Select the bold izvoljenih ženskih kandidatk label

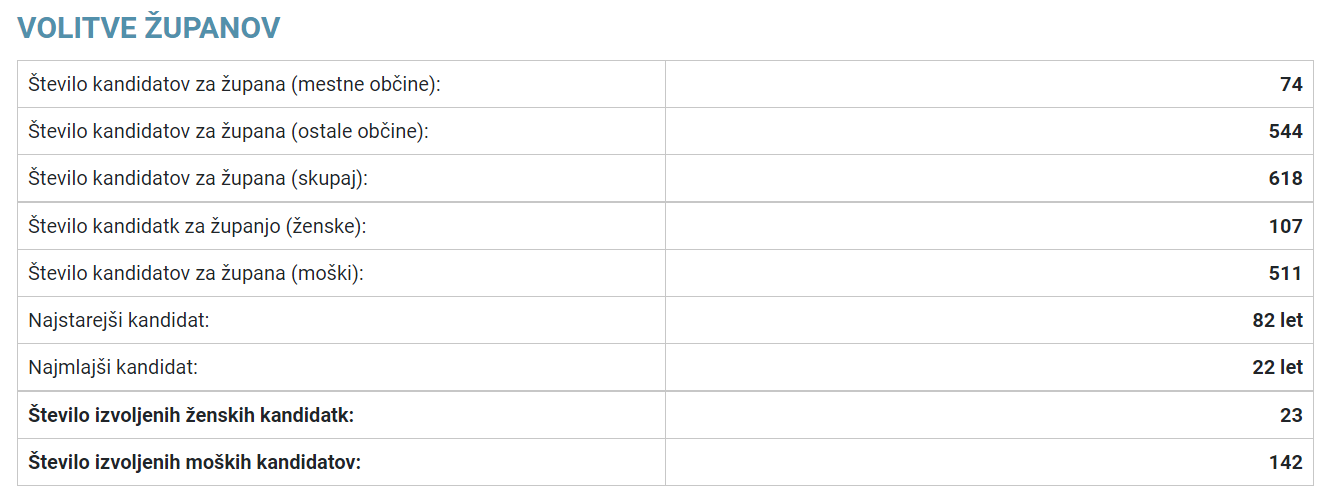[192, 415]
